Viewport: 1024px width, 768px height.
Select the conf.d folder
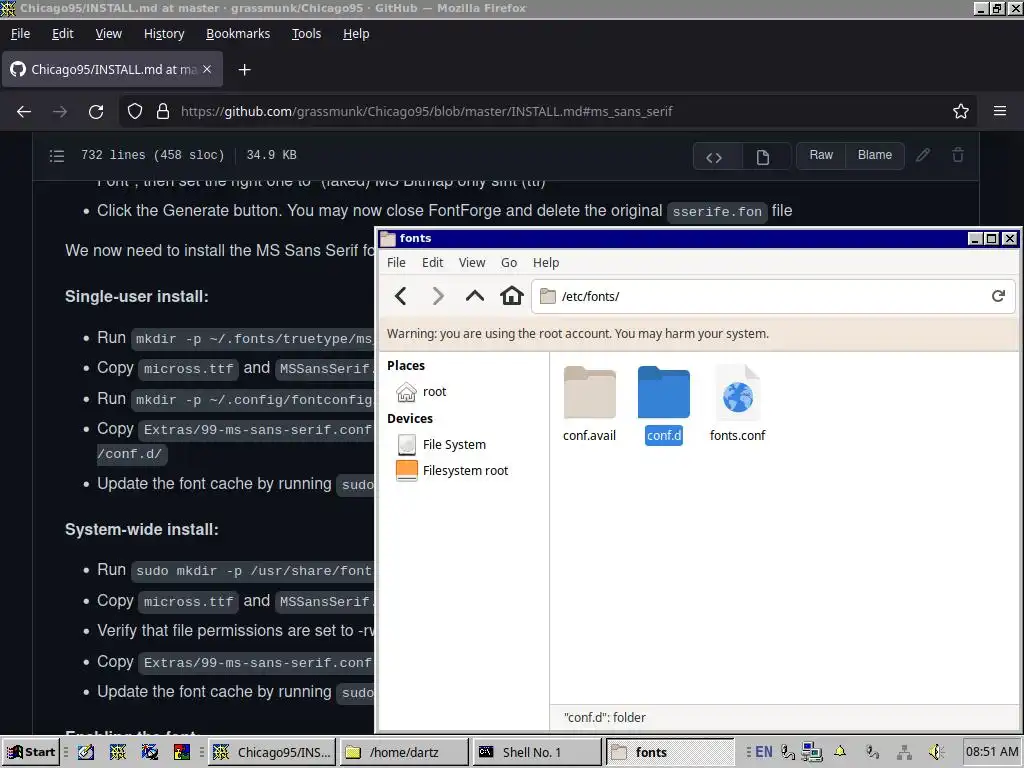[x=664, y=405]
